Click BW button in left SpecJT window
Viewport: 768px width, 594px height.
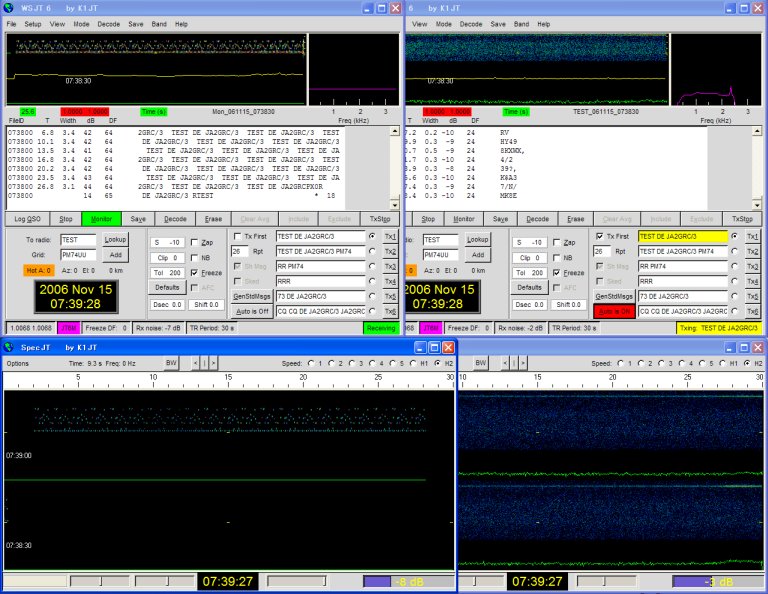pos(171,363)
